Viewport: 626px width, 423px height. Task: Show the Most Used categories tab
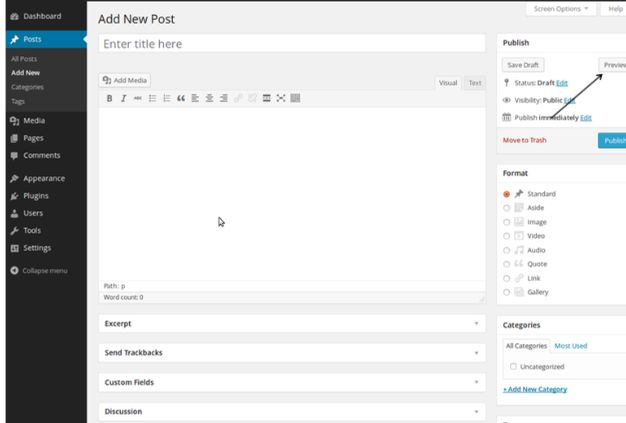[x=571, y=346]
